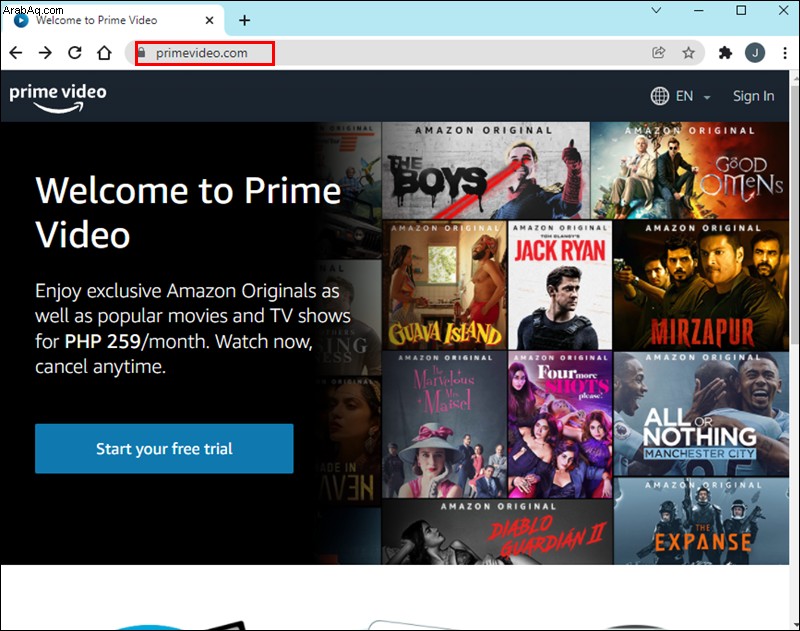Select the Welcome to Prime Video tab
The image size is (800, 631).
pos(113,20)
